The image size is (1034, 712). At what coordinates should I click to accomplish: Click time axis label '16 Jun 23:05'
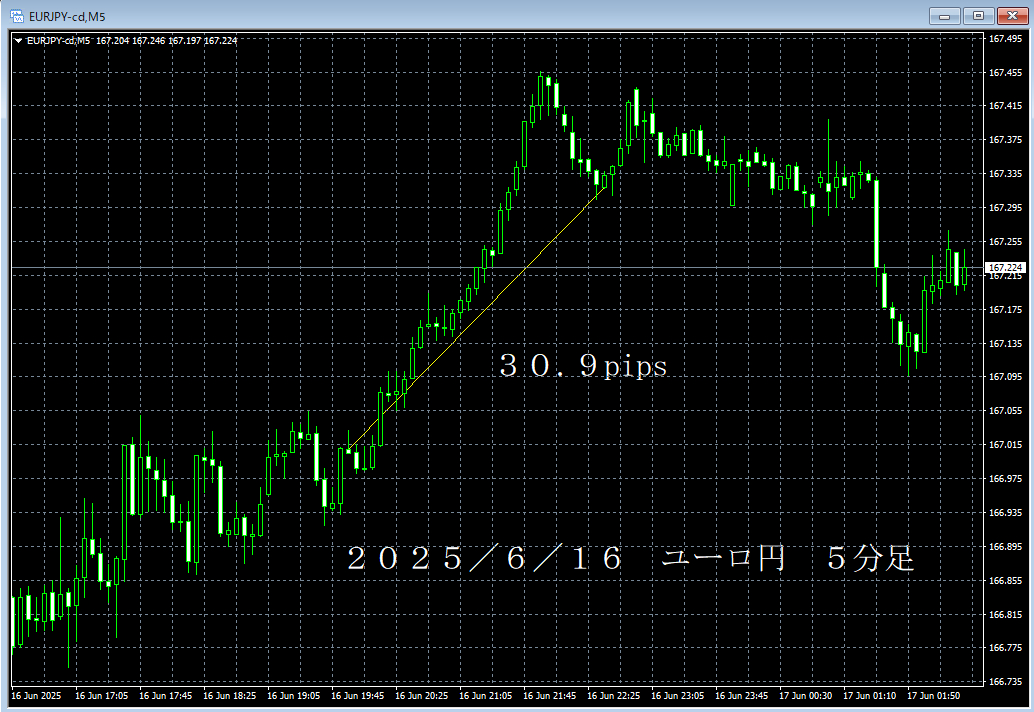click(677, 696)
